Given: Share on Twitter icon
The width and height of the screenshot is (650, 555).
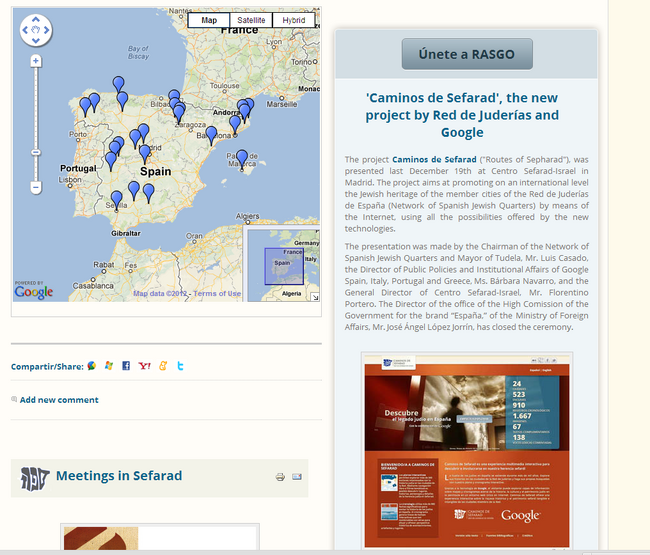Looking at the screenshot, I should point(180,366).
